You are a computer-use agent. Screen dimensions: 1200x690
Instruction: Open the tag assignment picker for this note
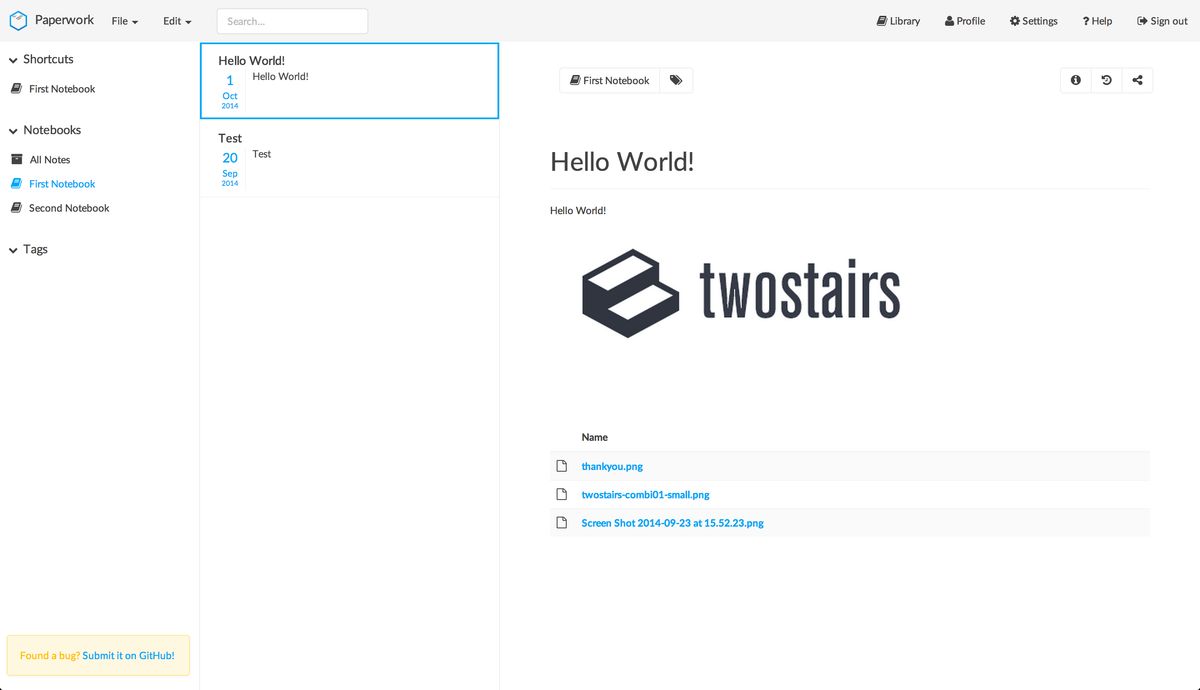676,80
